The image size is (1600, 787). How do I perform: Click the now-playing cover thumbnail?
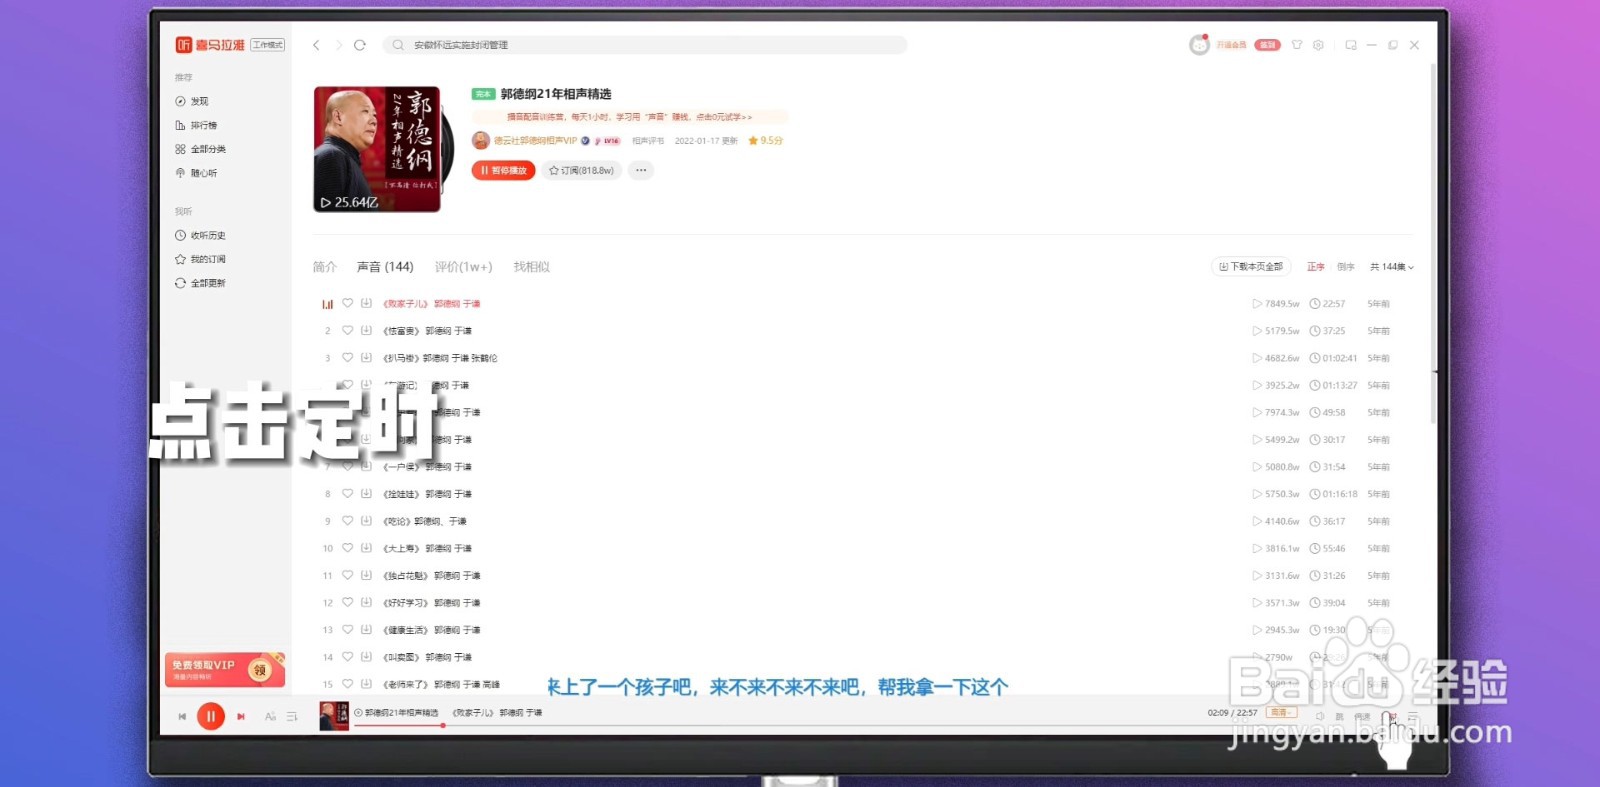334,716
